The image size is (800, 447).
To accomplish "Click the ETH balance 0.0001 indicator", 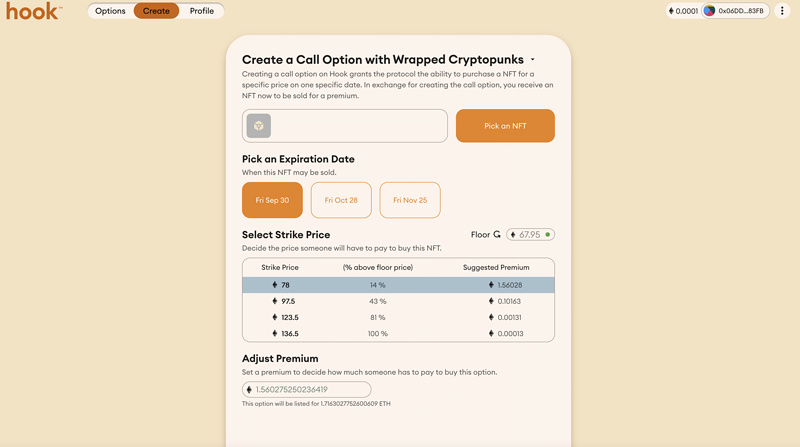I will 683,11.
